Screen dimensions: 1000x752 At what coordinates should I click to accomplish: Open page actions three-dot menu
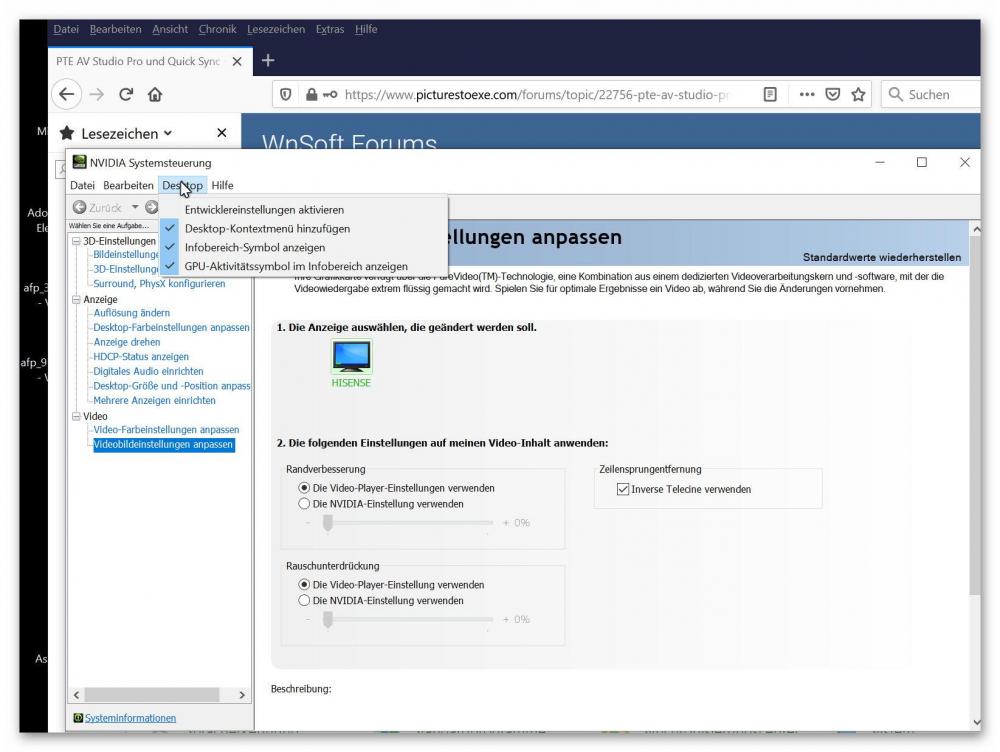click(x=807, y=94)
